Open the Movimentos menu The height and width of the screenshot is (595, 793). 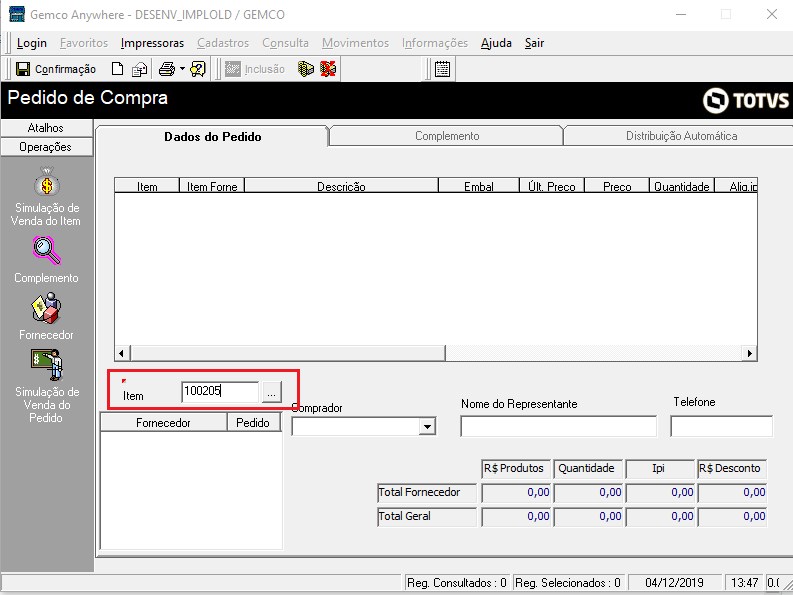tap(356, 43)
